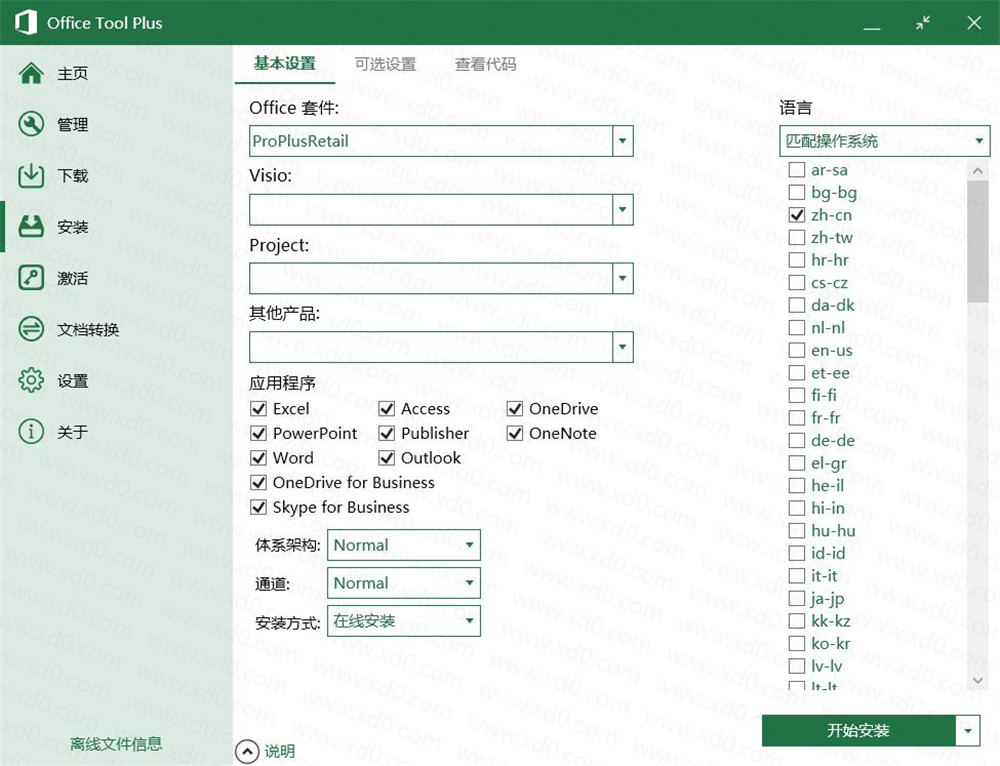Click the compact mode arrows icon in title bar
Image resolution: width=1000 pixels, height=766 pixels.
pyautogui.click(x=923, y=23)
